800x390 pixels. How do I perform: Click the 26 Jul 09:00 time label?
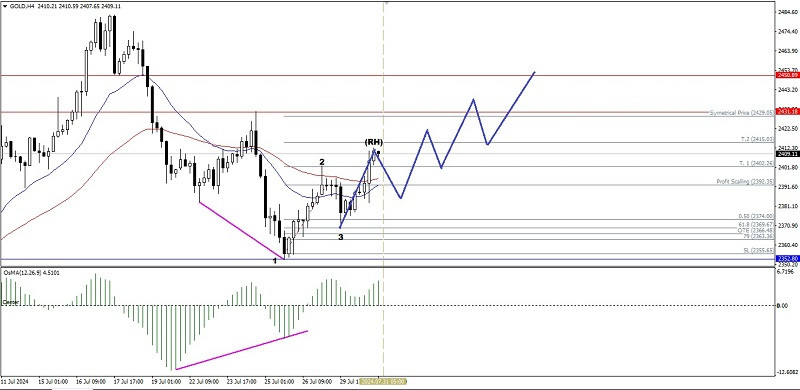(x=317, y=381)
